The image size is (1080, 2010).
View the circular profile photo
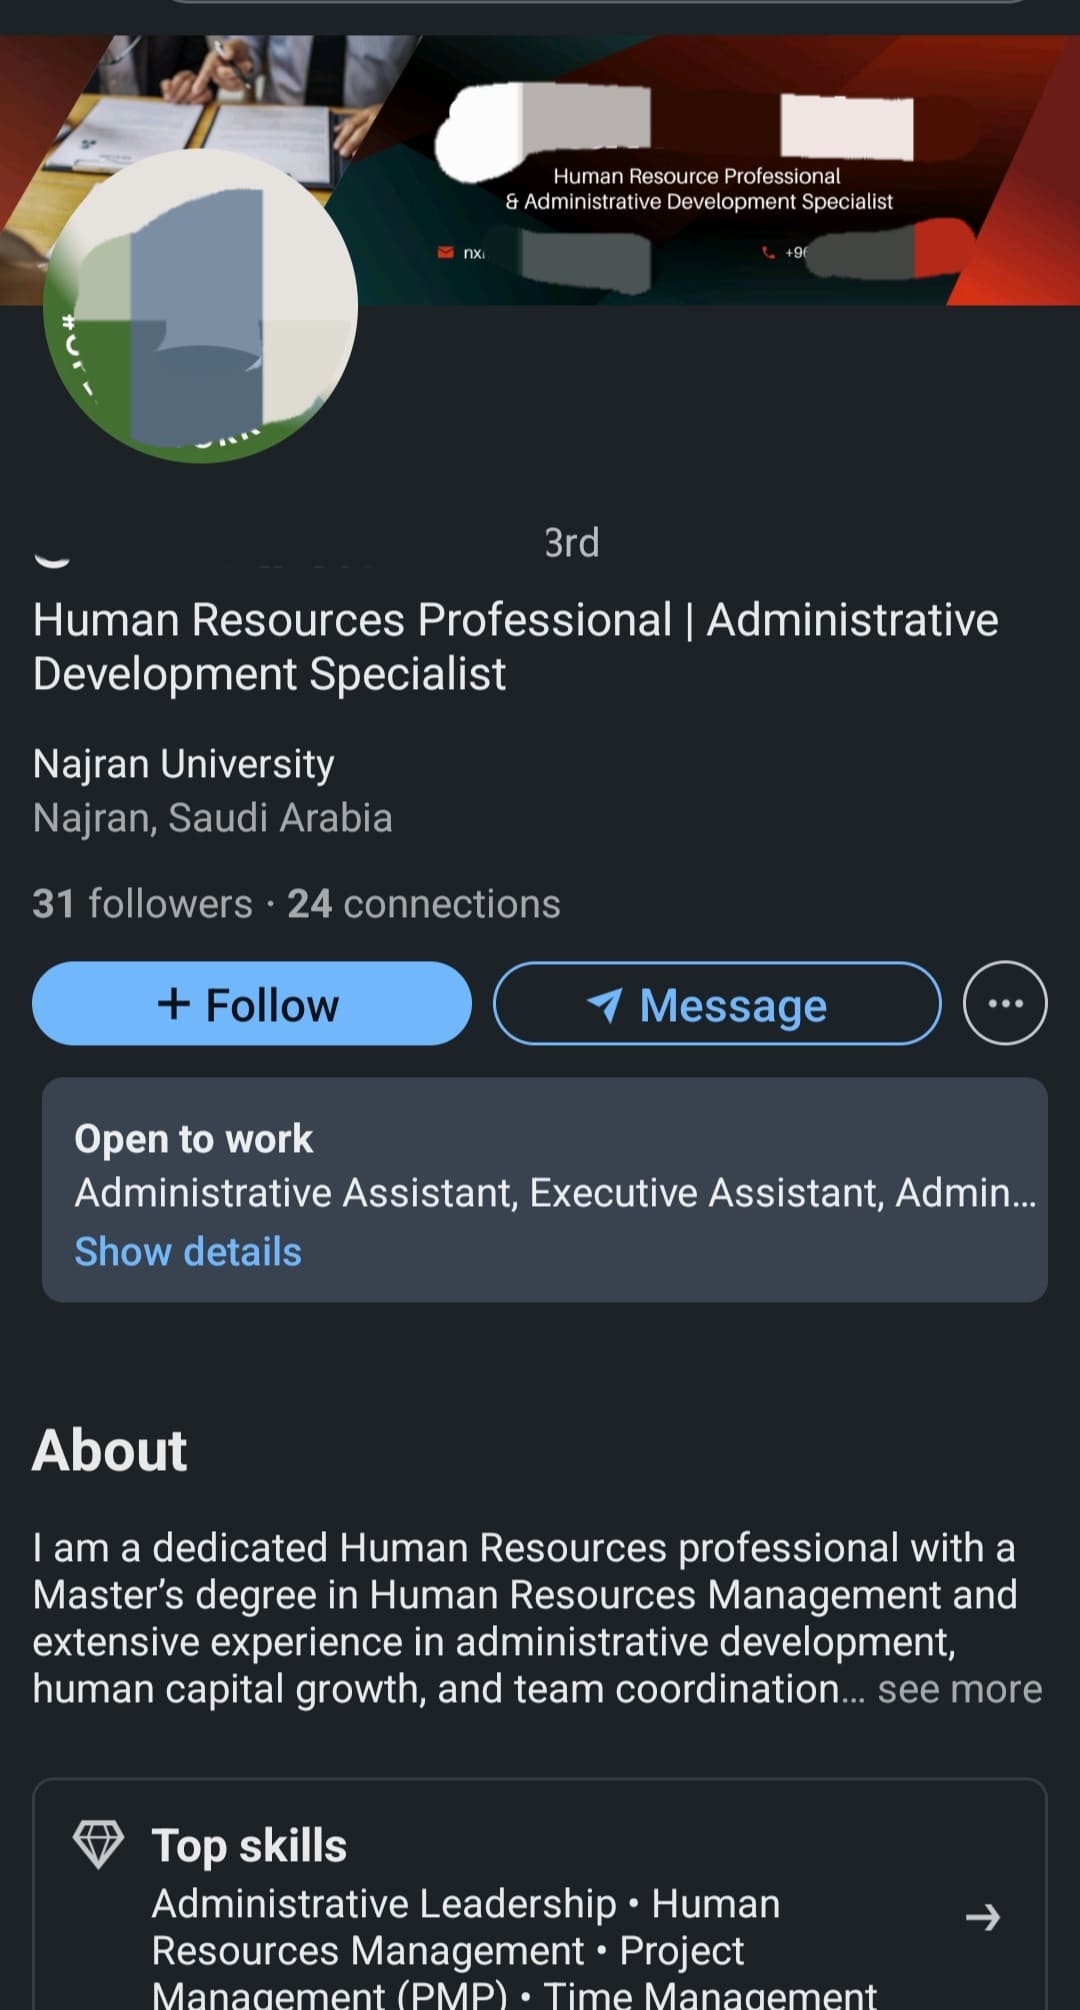pyautogui.click(x=200, y=305)
